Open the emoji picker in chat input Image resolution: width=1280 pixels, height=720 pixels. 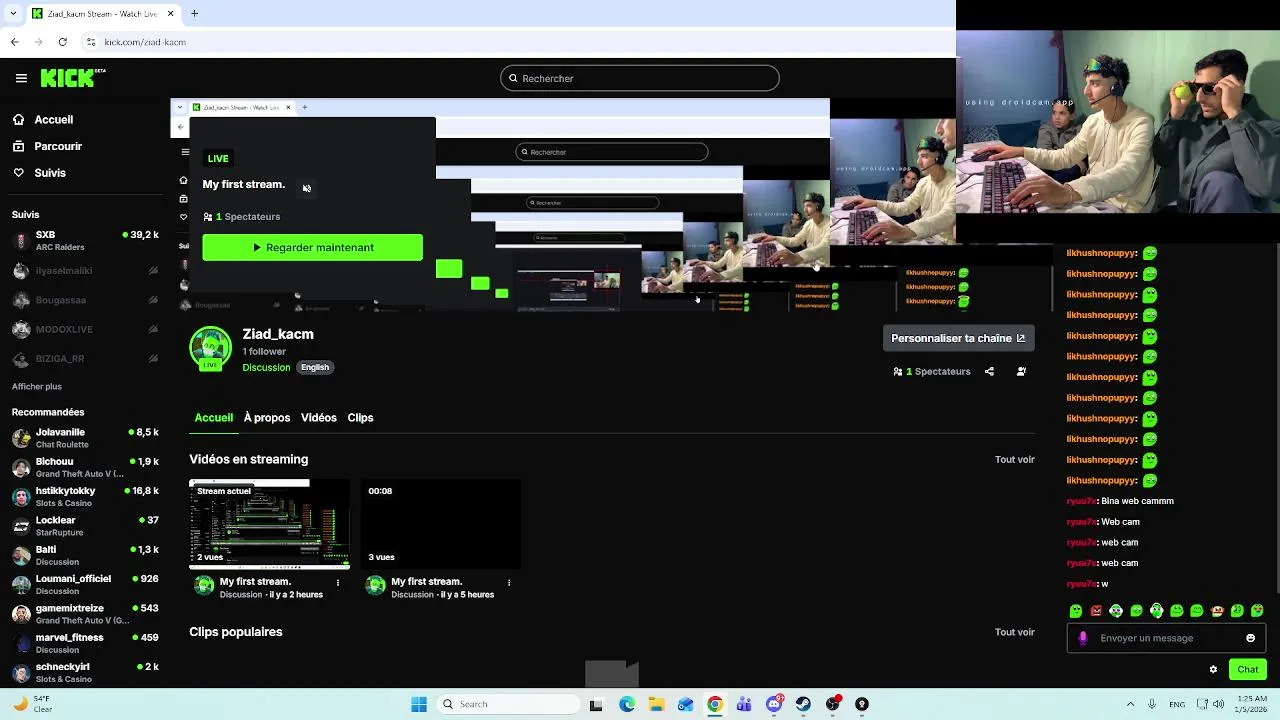click(1250, 638)
